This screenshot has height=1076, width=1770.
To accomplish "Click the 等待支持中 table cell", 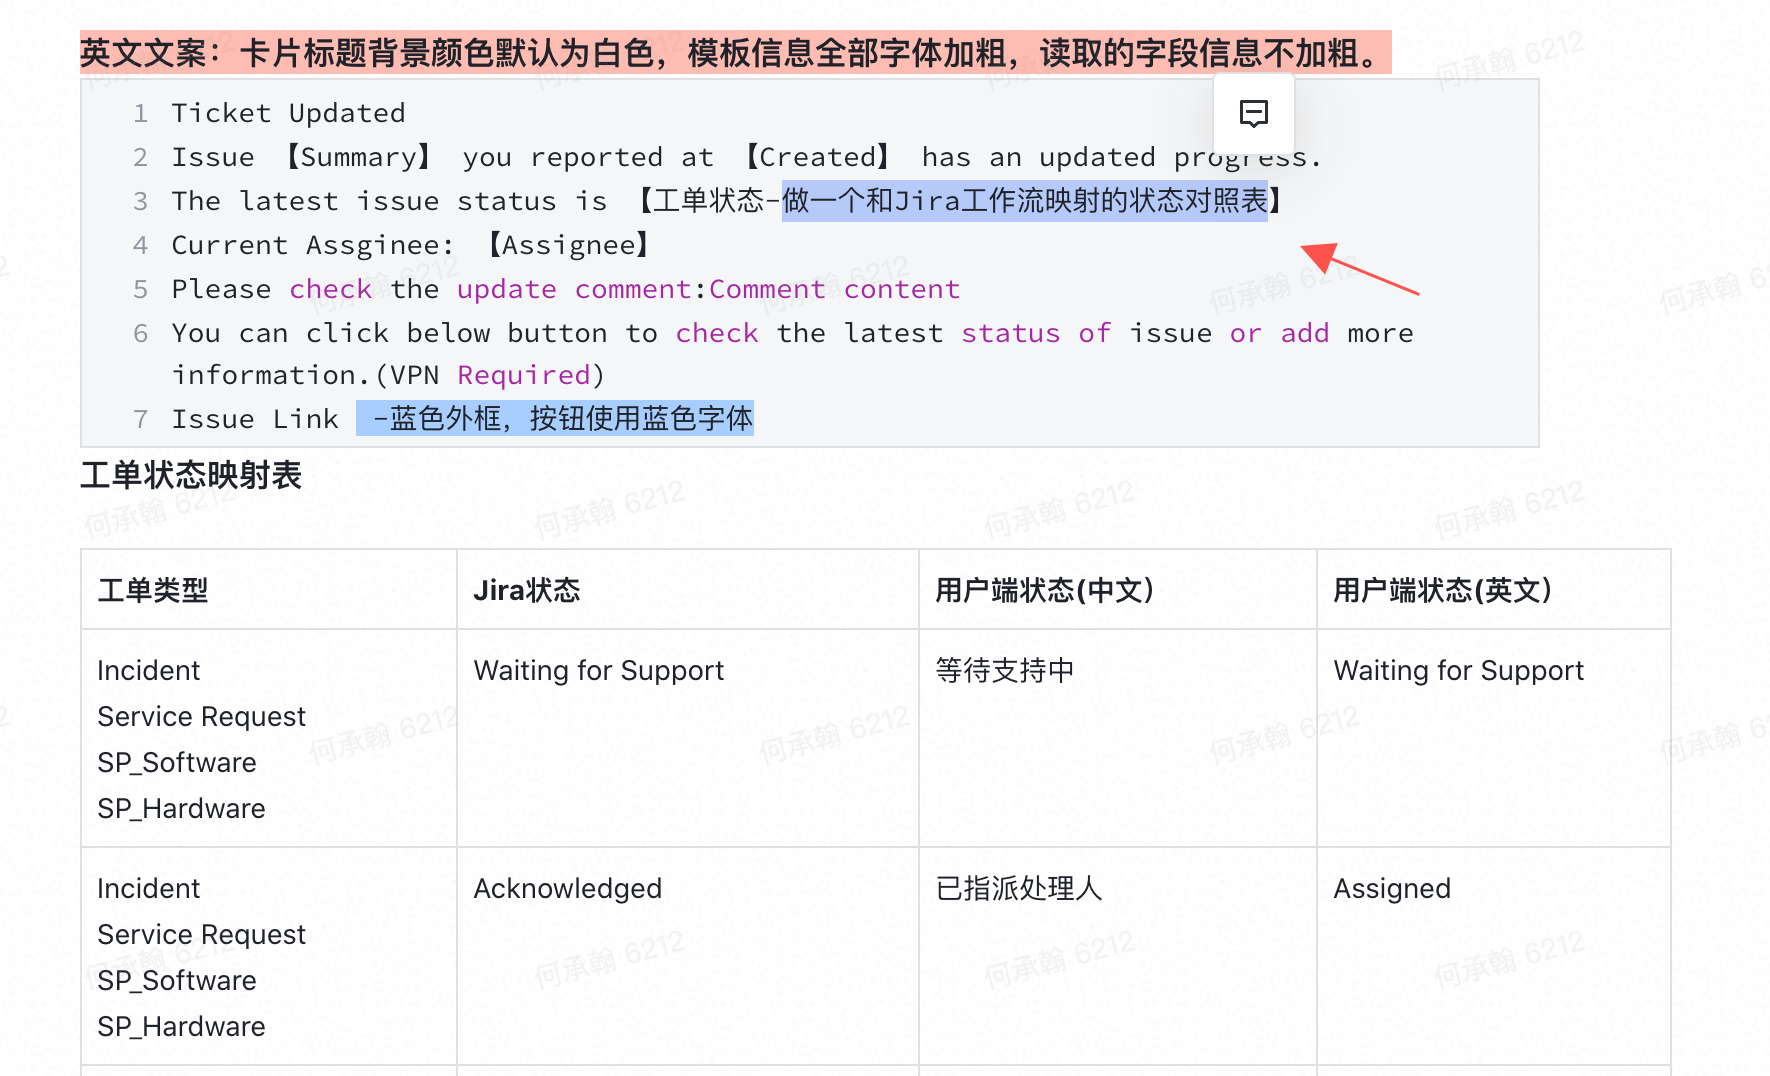I will click(1005, 670).
